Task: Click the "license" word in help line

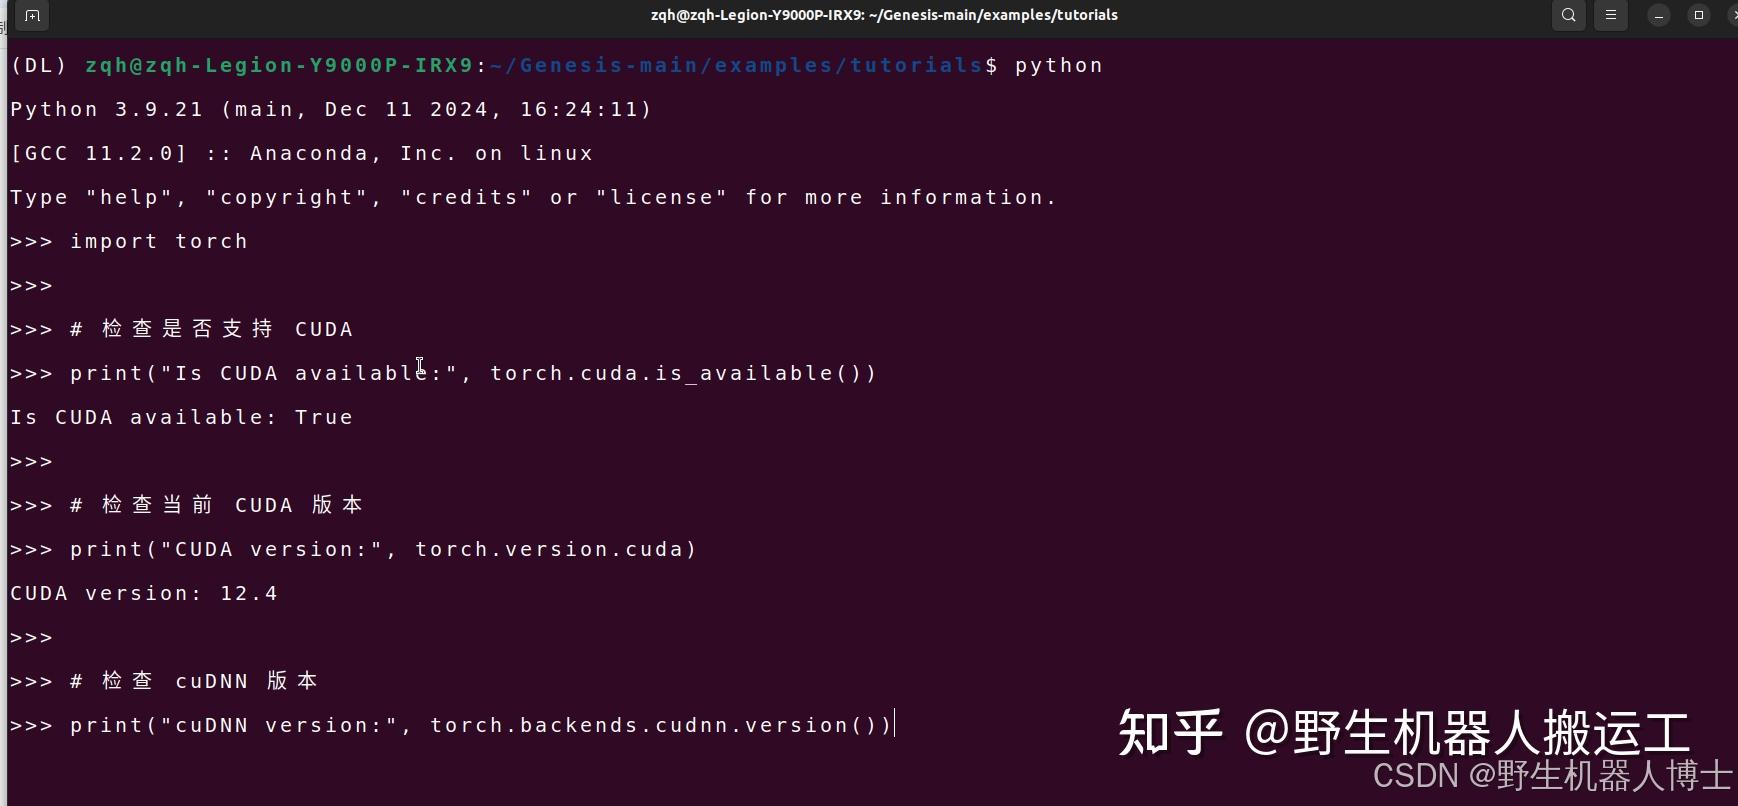Action: pyautogui.click(x=662, y=197)
